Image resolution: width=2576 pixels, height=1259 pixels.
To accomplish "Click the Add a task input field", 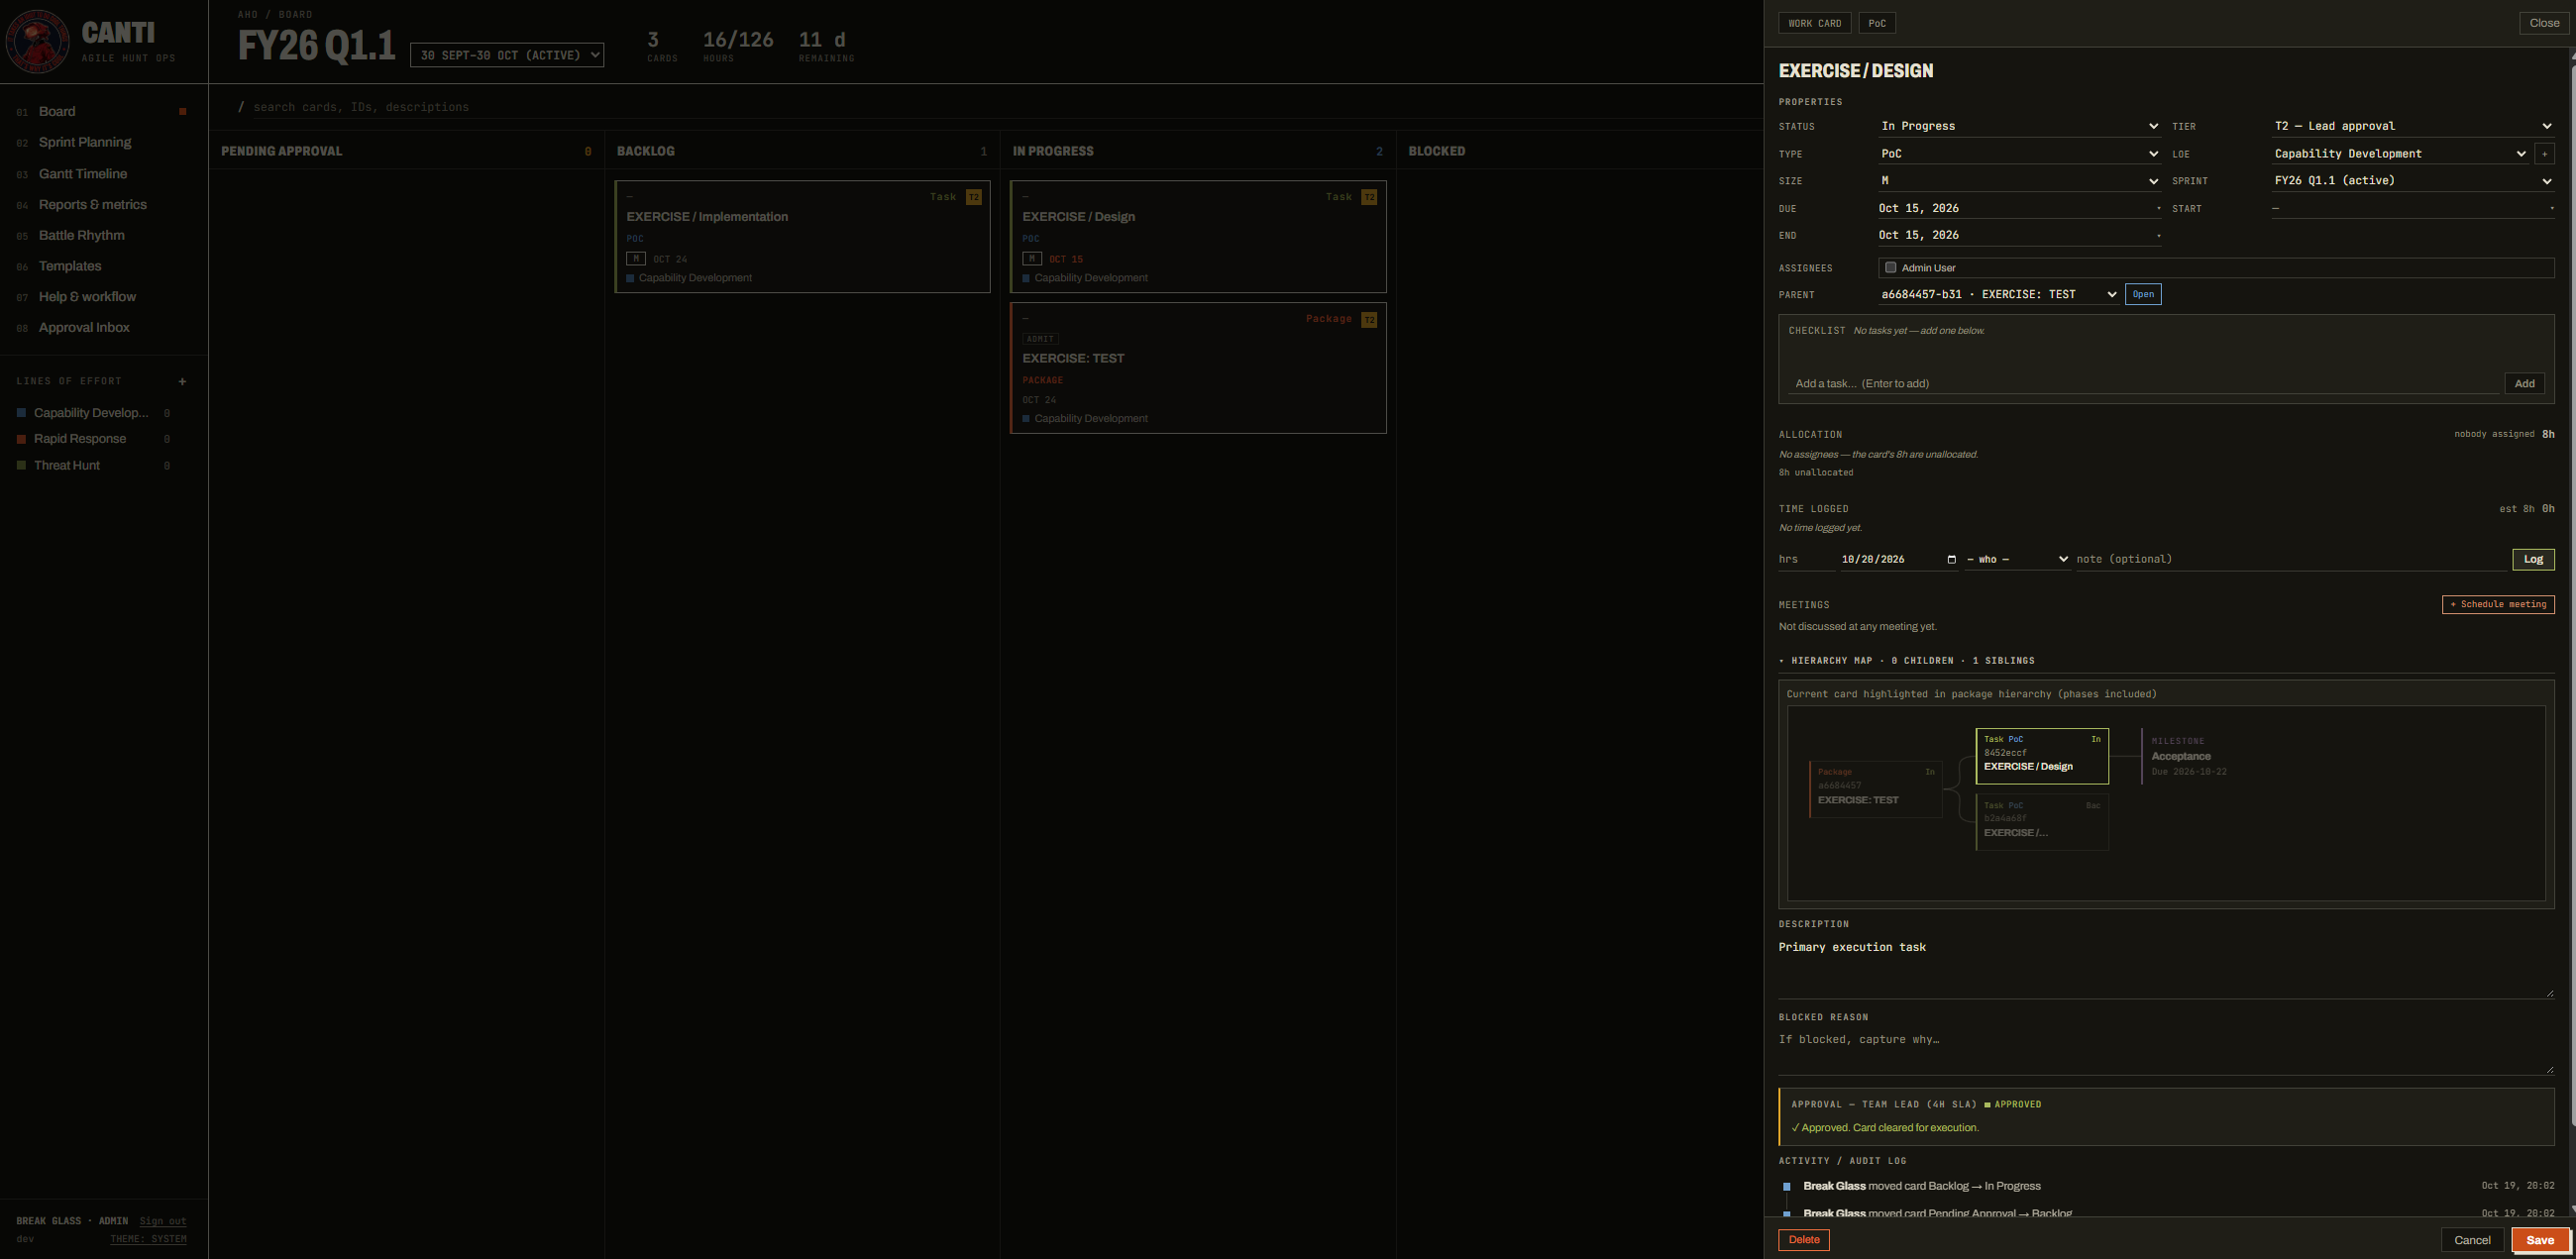I will [2143, 384].
